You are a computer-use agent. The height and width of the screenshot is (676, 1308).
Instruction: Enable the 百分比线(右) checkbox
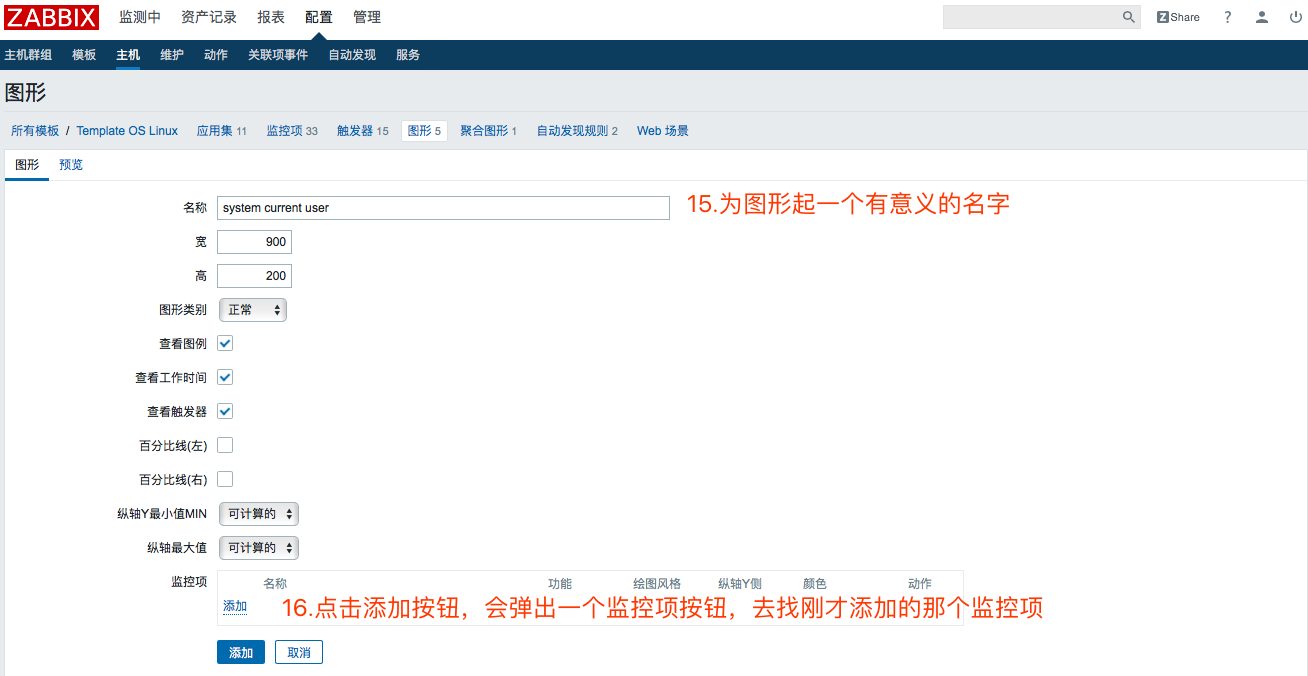point(225,479)
